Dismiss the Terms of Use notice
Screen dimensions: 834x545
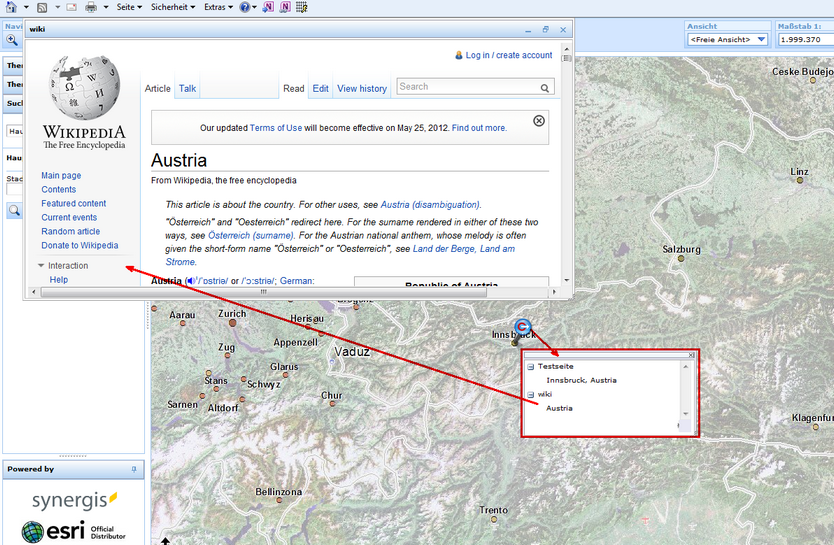(x=539, y=121)
